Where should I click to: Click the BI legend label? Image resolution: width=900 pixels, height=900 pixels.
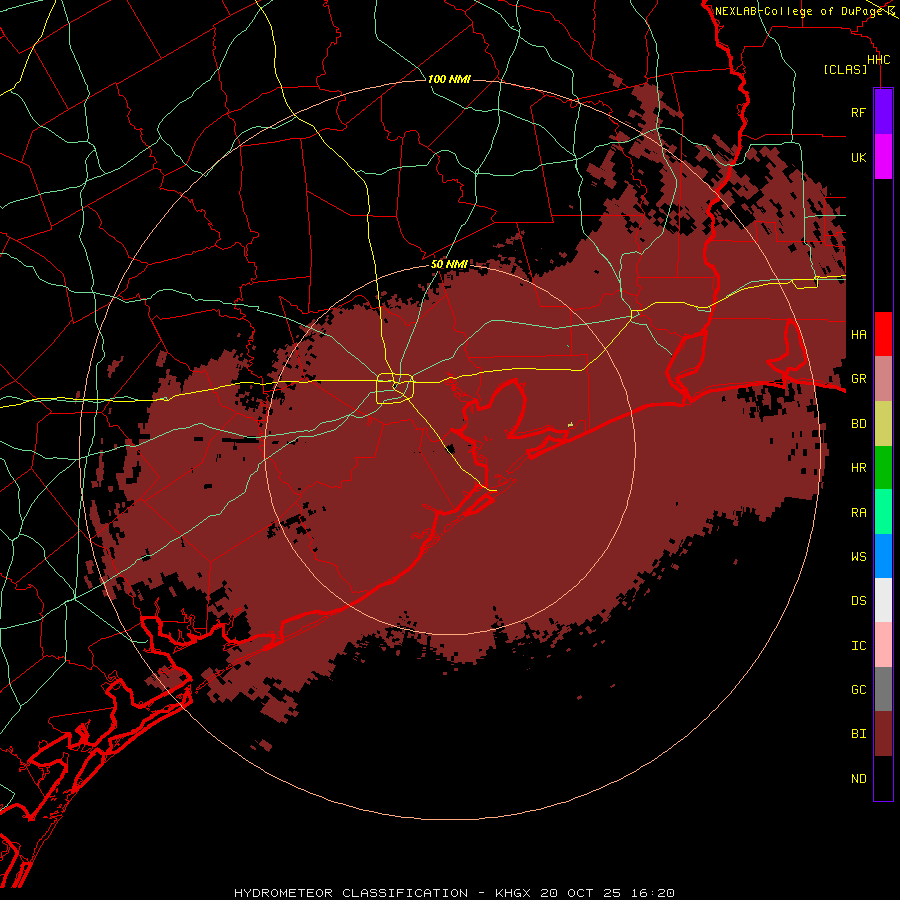click(x=858, y=734)
